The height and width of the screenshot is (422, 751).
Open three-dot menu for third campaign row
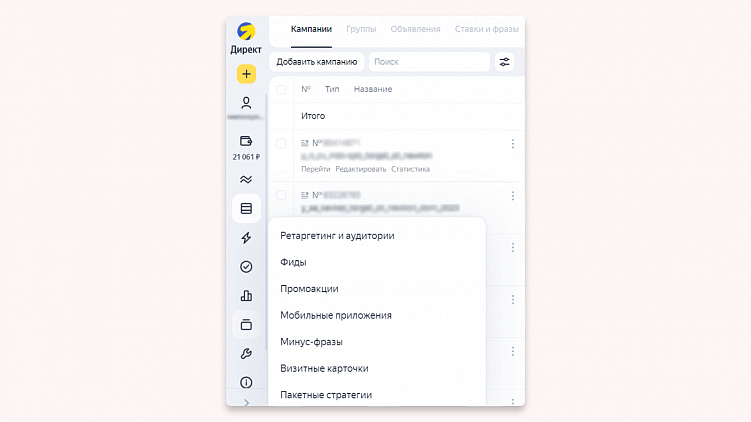[512, 248]
